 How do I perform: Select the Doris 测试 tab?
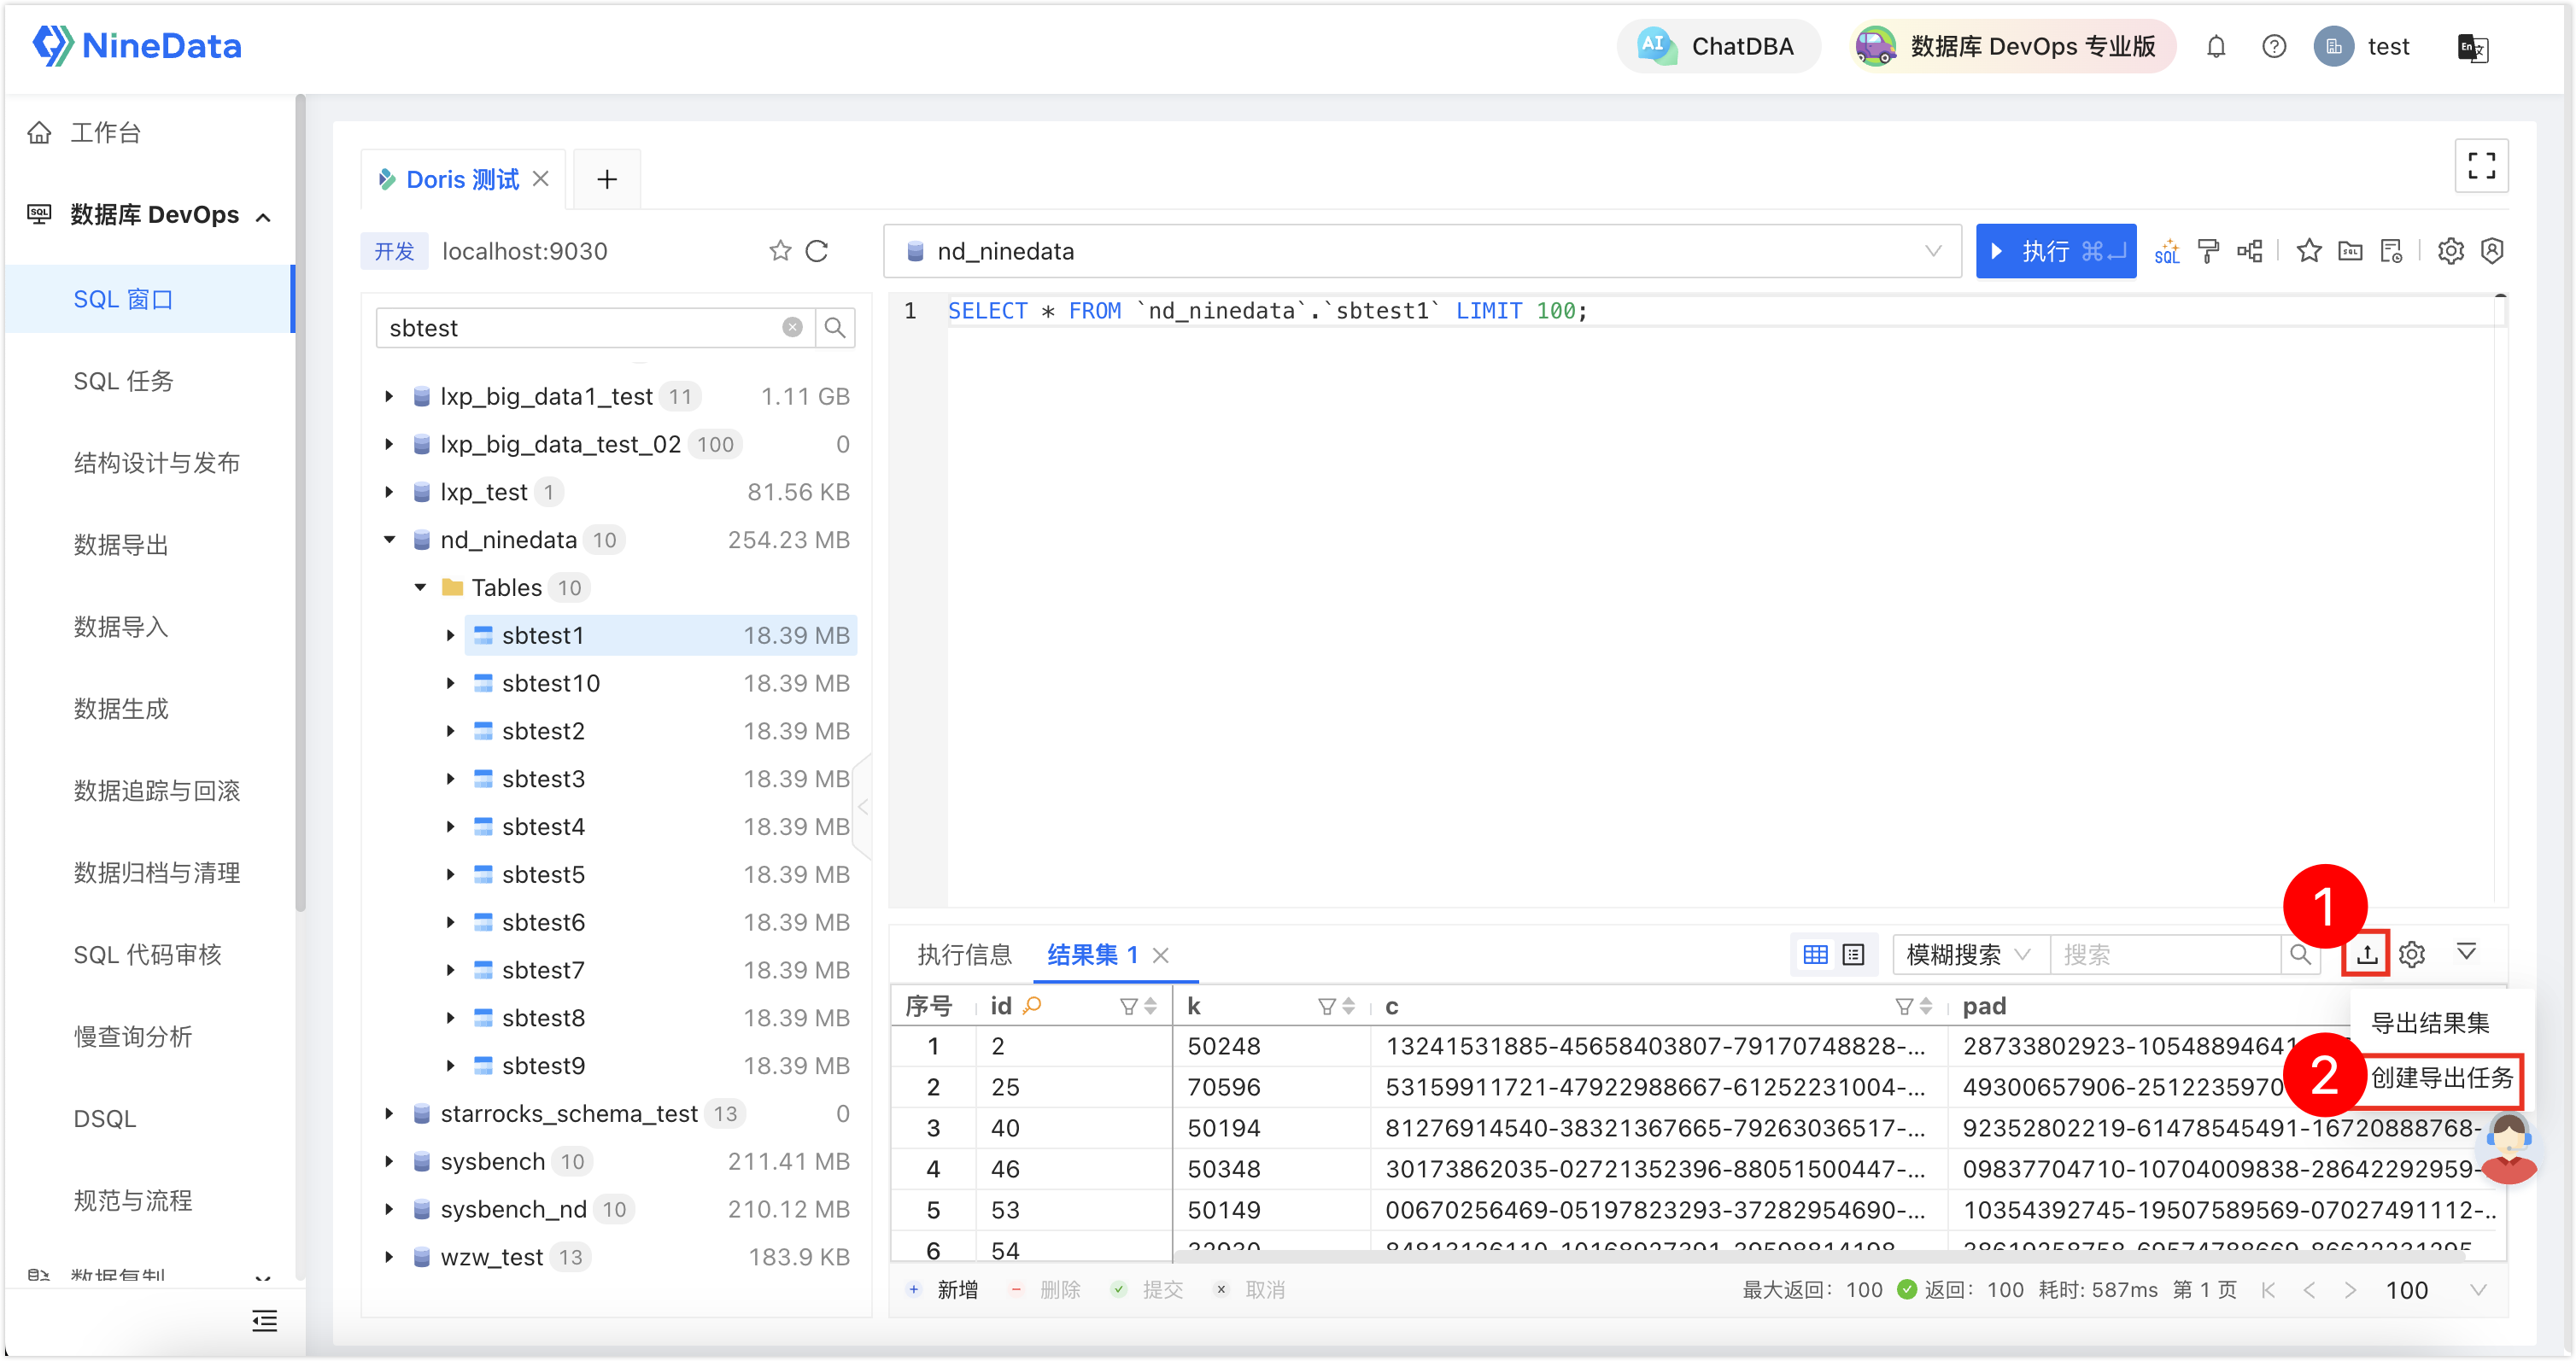click(x=462, y=180)
